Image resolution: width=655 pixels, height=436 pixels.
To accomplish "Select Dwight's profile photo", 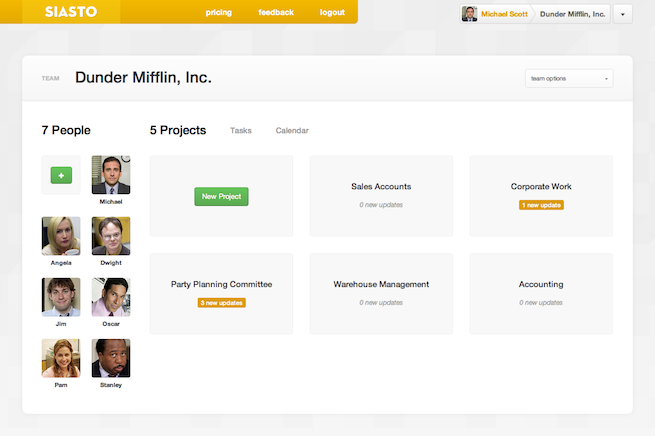I will pyautogui.click(x=111, y=236).
